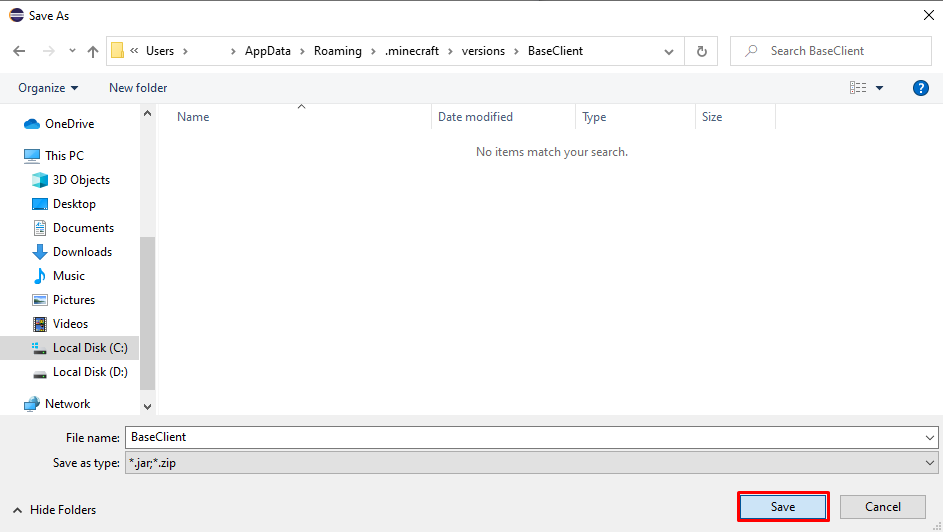Click the forward navigation arrow

pyautogui.click(x=49, y=51)
